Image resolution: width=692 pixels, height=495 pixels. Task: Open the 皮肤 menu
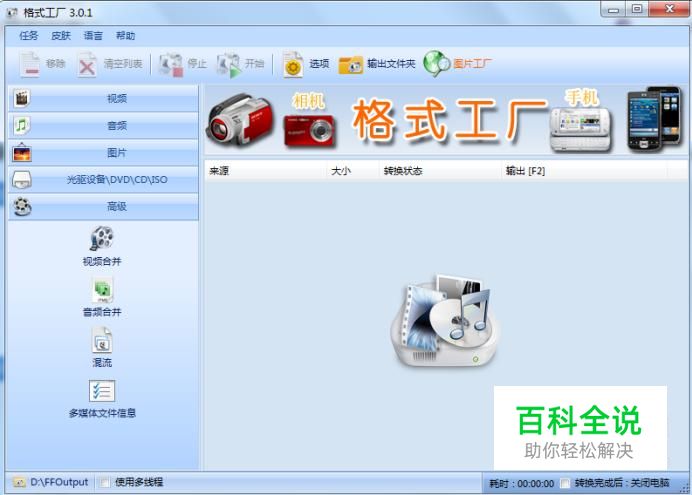61,36
